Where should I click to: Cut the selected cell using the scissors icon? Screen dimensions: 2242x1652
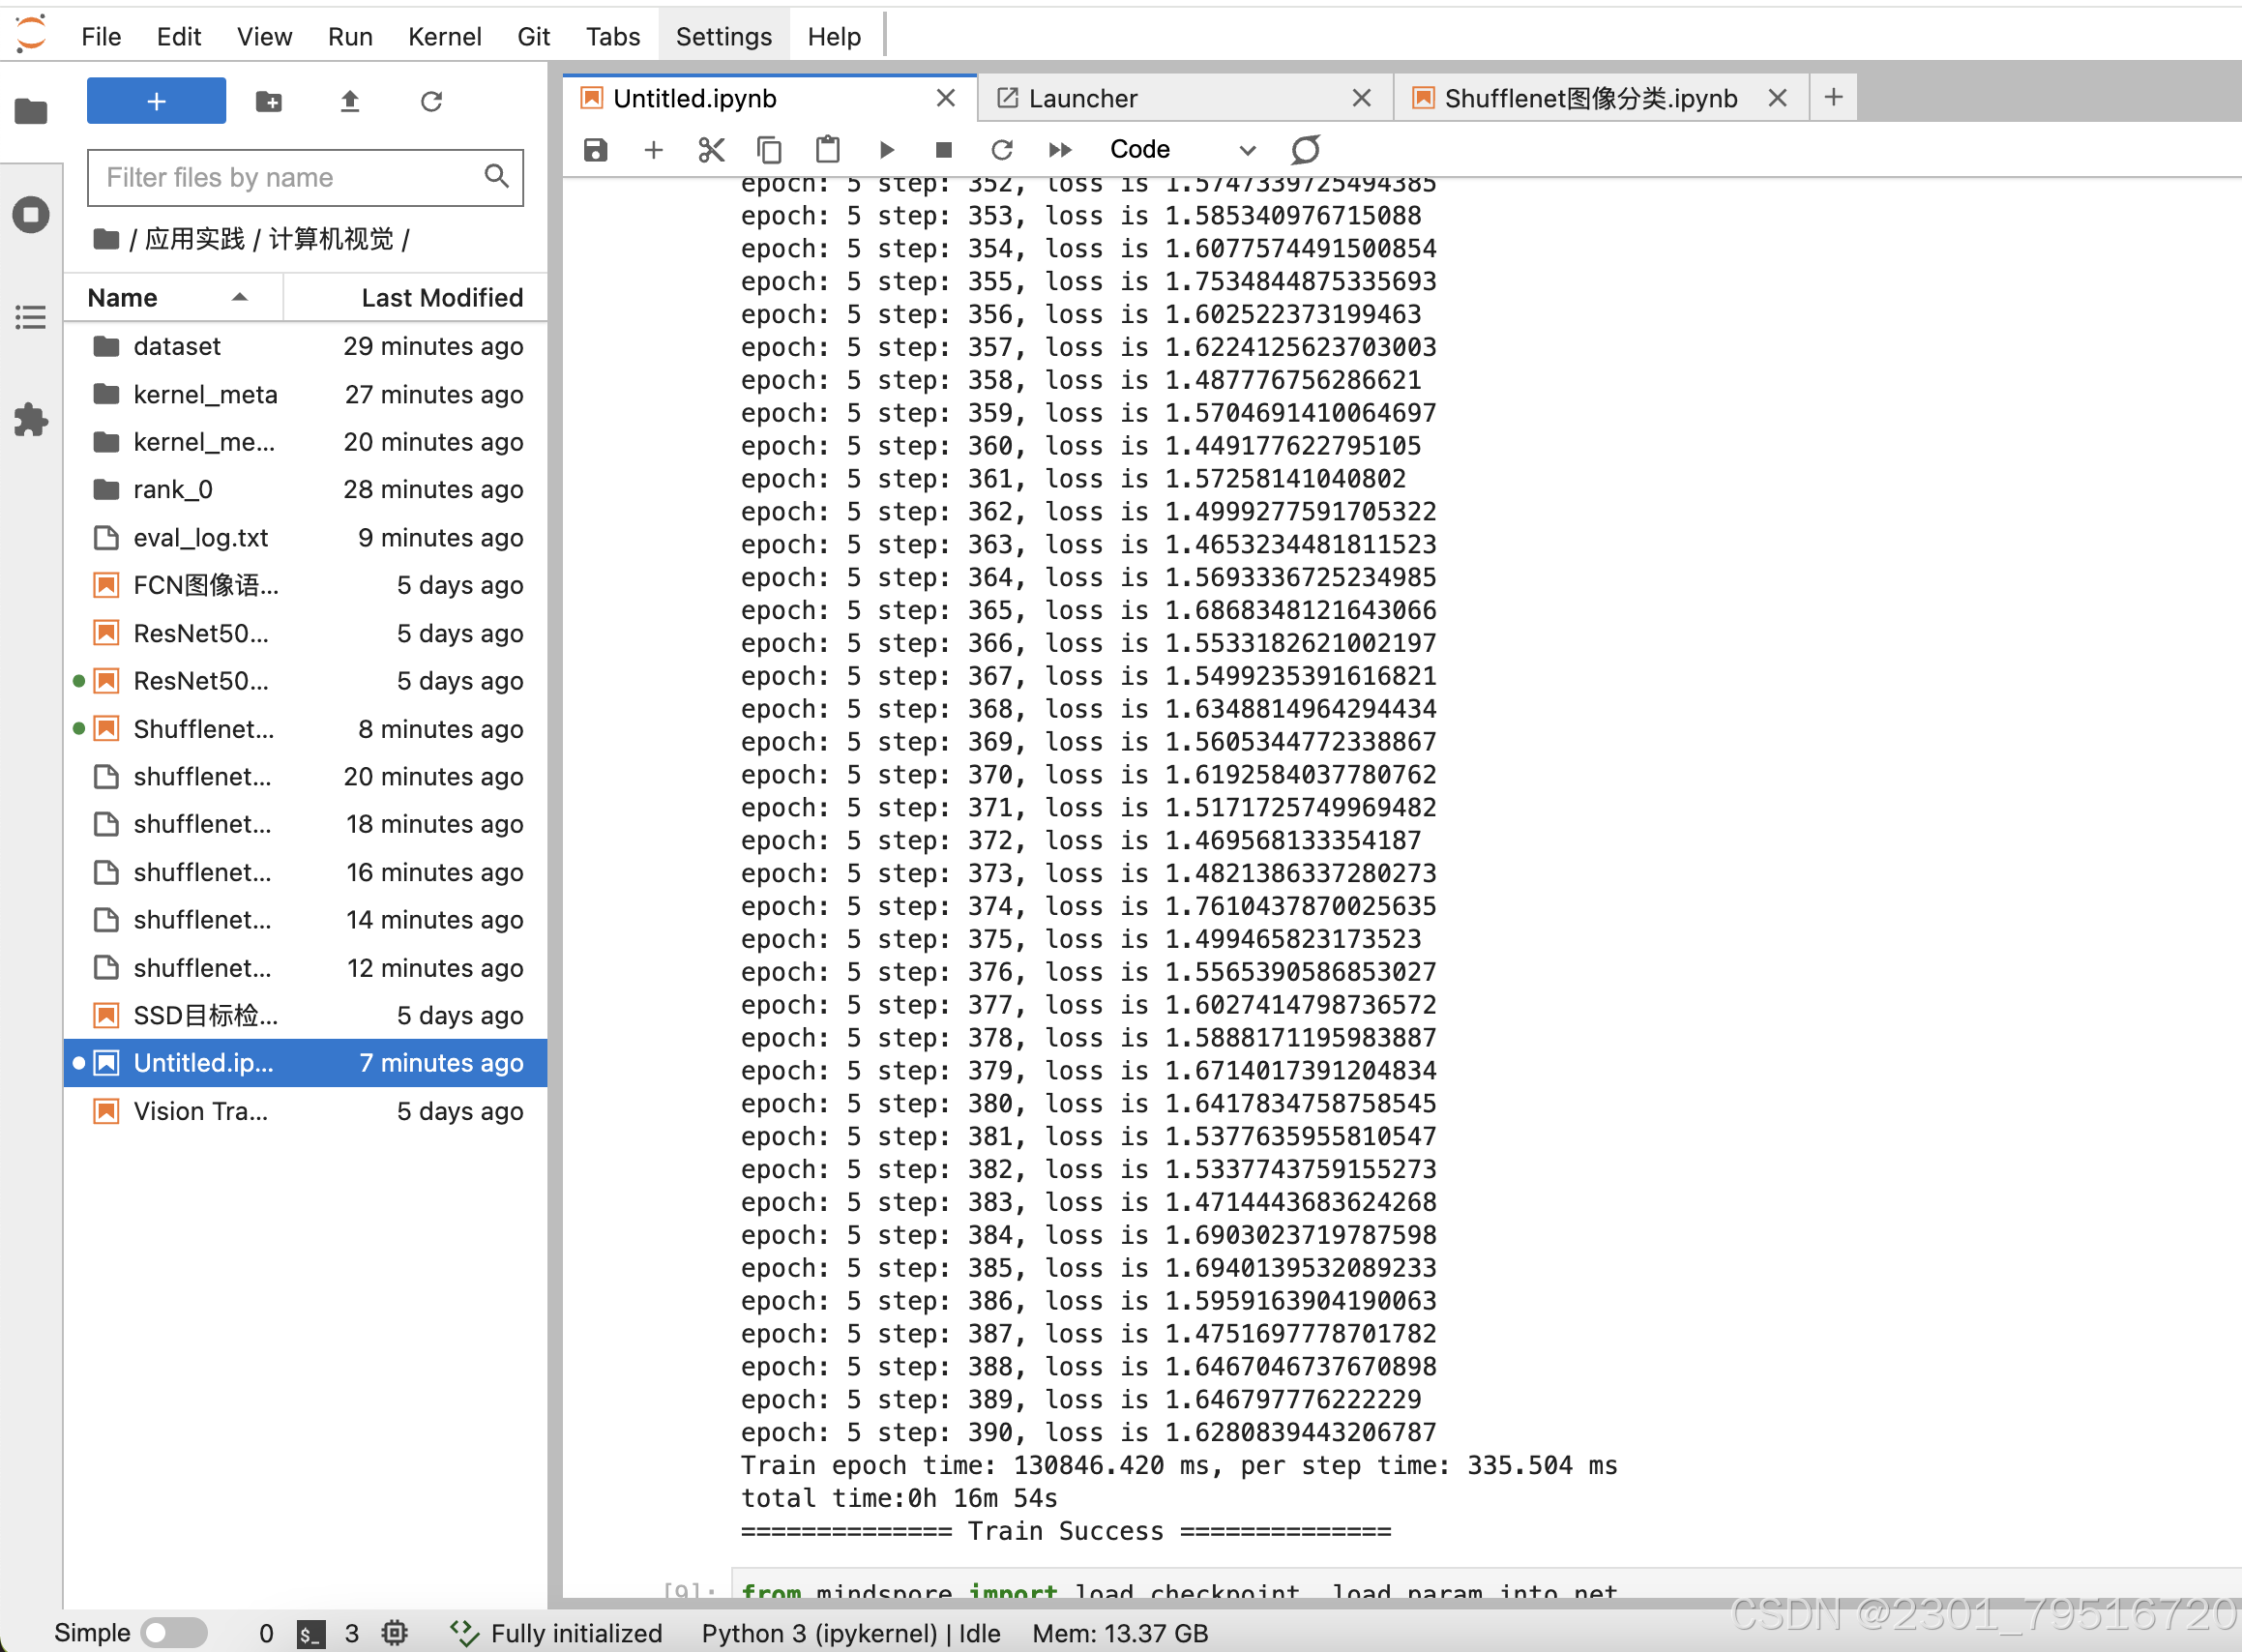(711, 150)
